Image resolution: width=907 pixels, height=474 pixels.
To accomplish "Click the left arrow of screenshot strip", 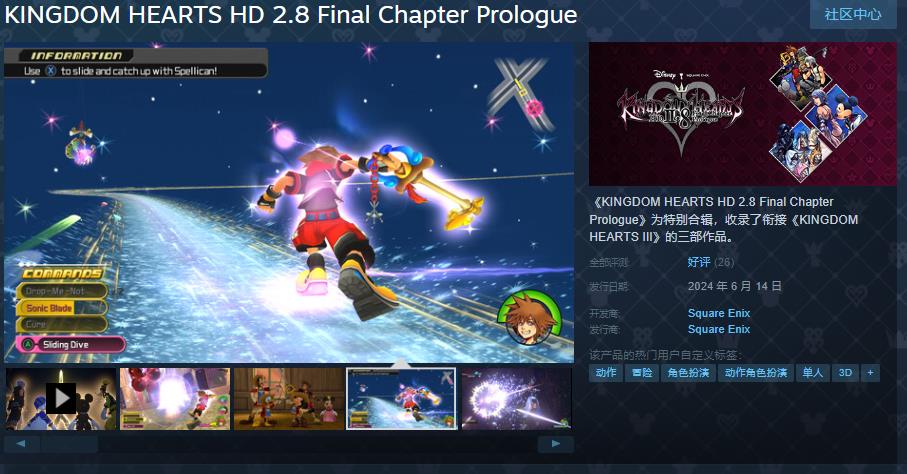I will [21, 444].
